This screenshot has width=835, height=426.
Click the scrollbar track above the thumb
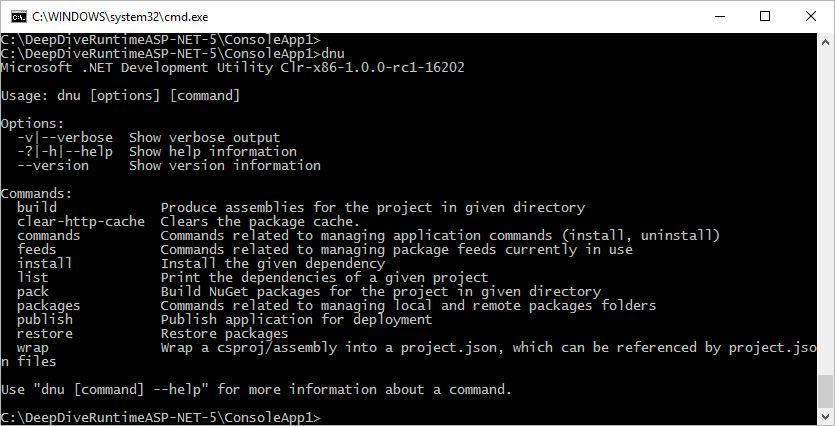pos(825,200)
